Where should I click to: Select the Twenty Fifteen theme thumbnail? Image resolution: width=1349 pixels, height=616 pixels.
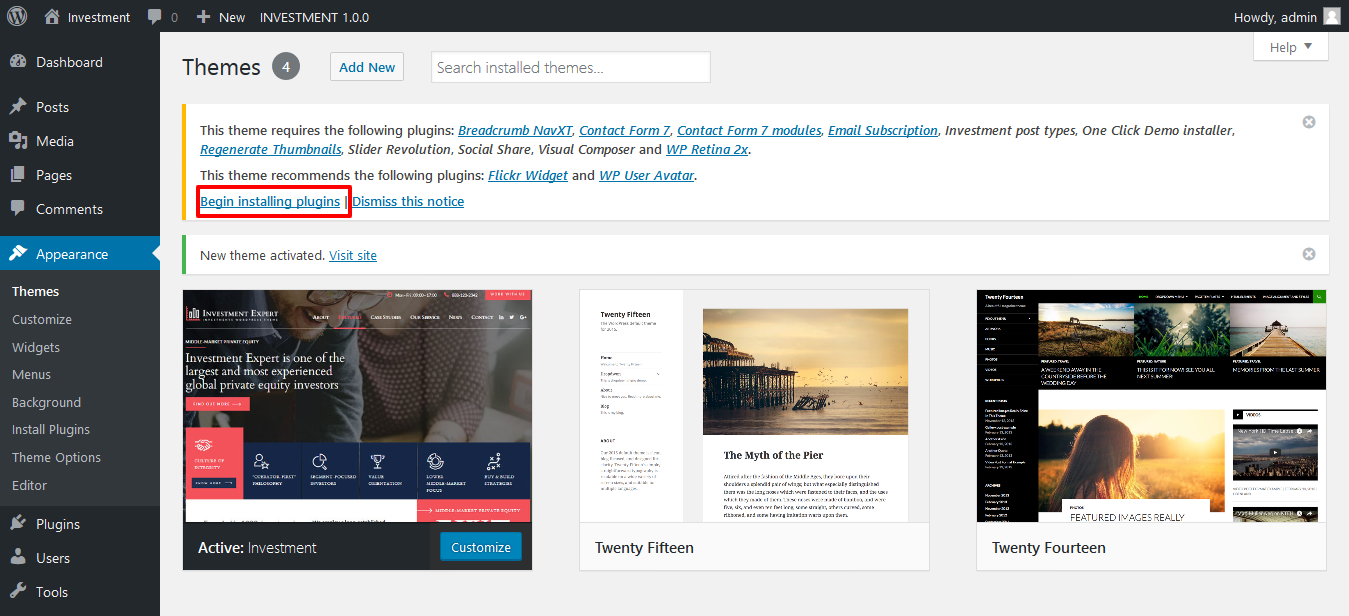(x=754, y=406)
